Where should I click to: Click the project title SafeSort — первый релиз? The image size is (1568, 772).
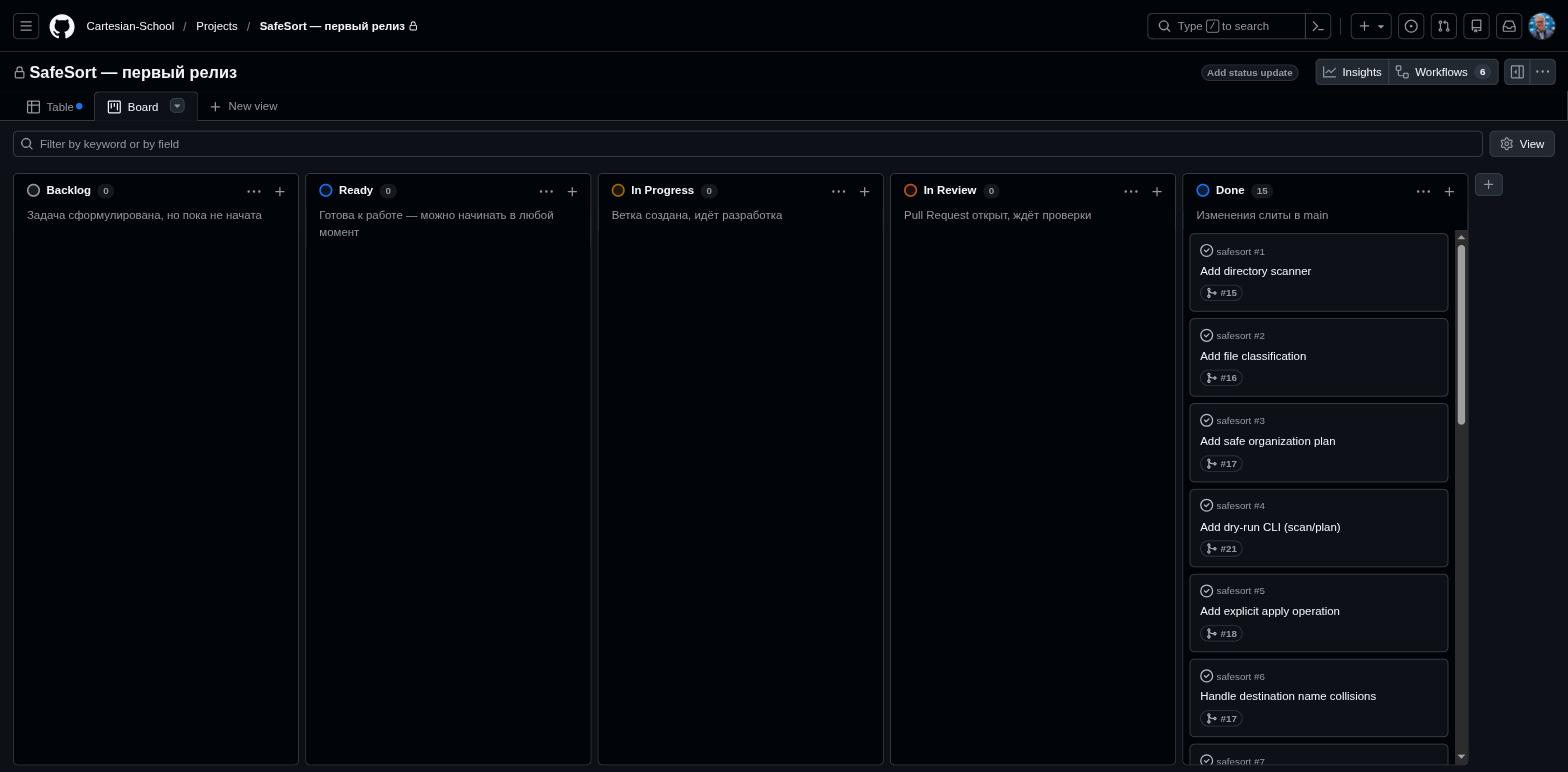coord(133,73)
